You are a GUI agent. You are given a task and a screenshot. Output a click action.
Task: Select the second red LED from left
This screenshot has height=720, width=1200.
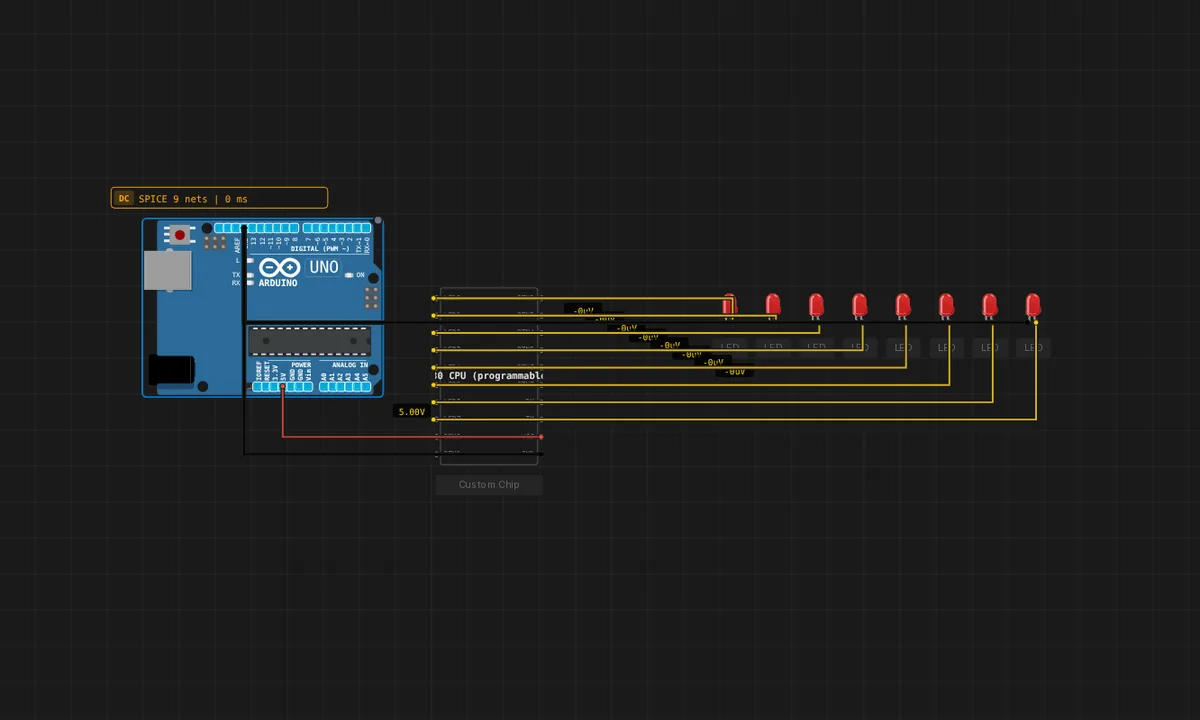[772, 305]
